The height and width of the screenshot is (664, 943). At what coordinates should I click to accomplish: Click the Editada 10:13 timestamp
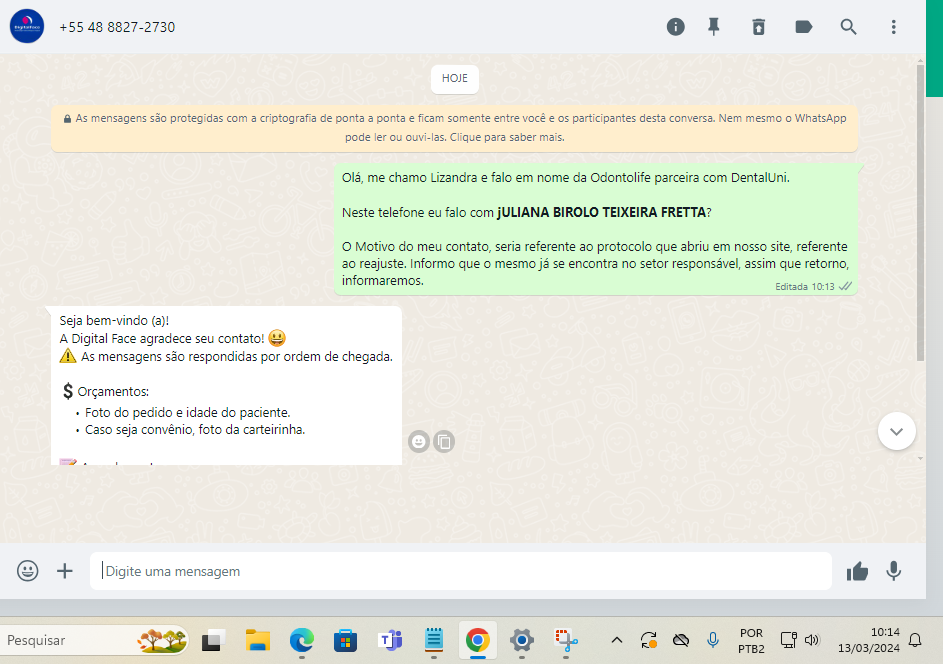point(805,287)
